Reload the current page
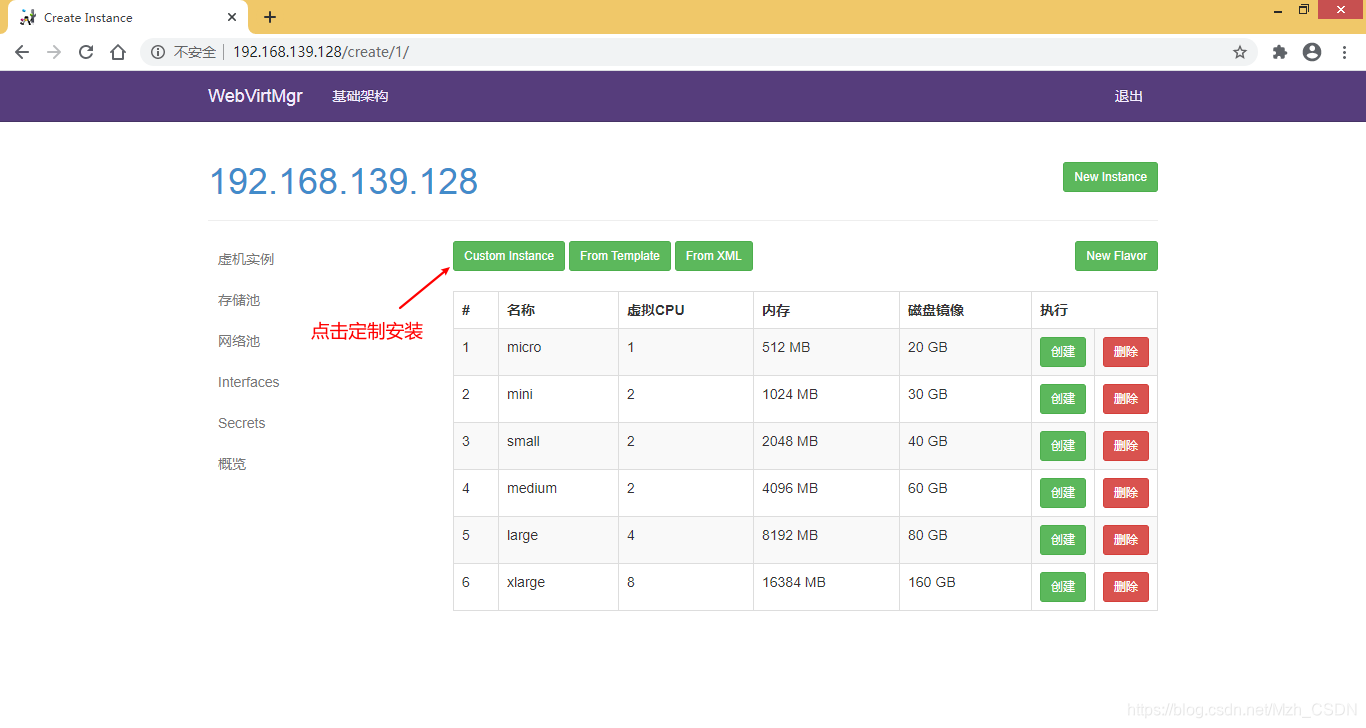Viewport: 1366px width, 728px height. pyautogui.click(x=86, y=52)
